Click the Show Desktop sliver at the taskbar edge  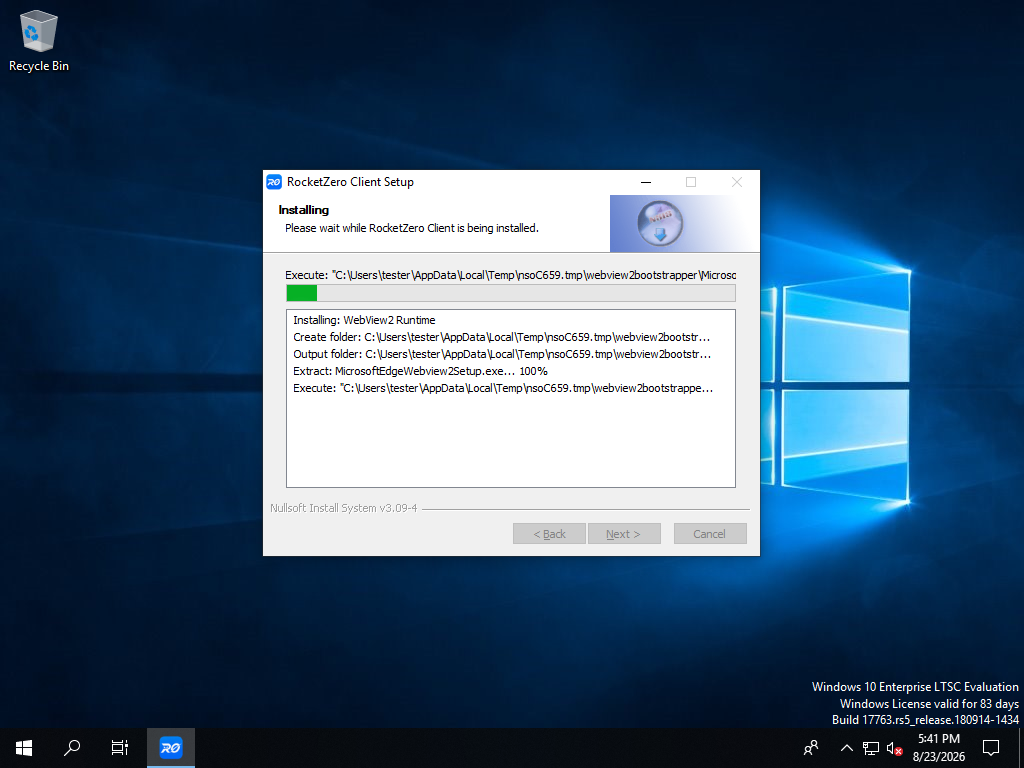pyautogui.click(x=1021, y=748)
